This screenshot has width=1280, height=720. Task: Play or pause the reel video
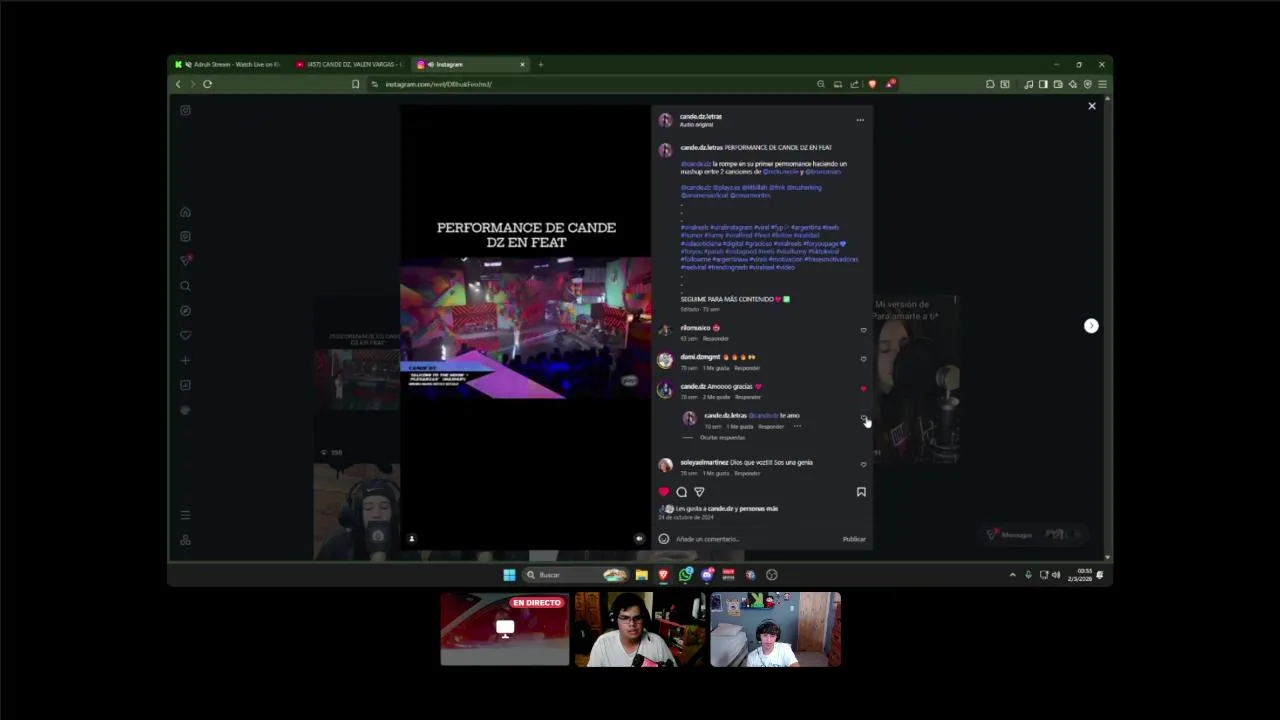click(525, 328)
